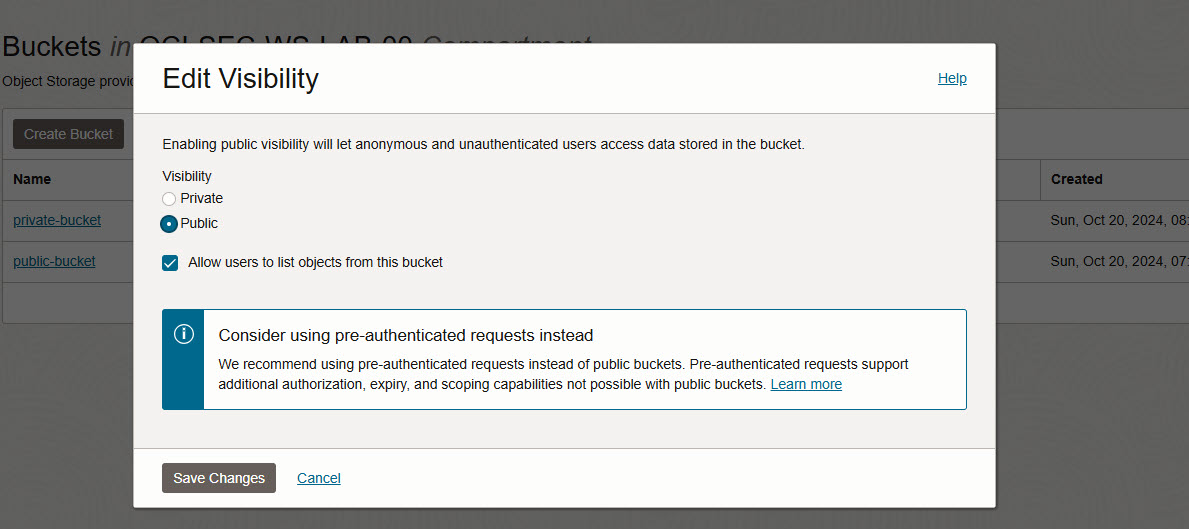Viewport: 1189px width, 529px height.
Task: Open the private-bucket link
Action: click(x=57, y=221)
